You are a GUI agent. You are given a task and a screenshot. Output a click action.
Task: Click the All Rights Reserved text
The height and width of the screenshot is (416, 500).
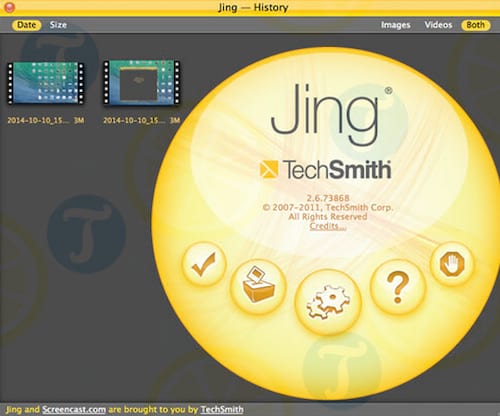(328, 217)
